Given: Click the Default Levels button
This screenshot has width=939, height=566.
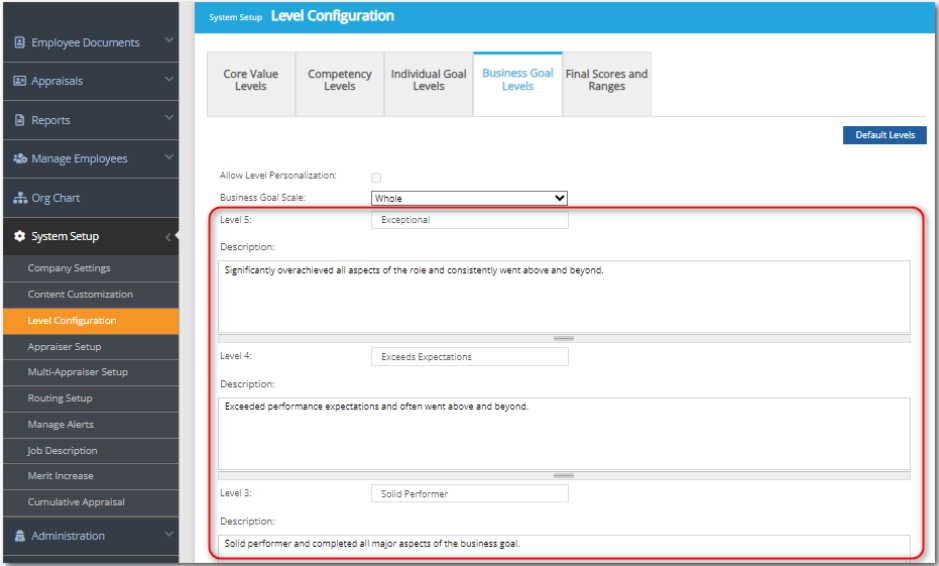Looking at the screenshot, I should tap(884, 135).
